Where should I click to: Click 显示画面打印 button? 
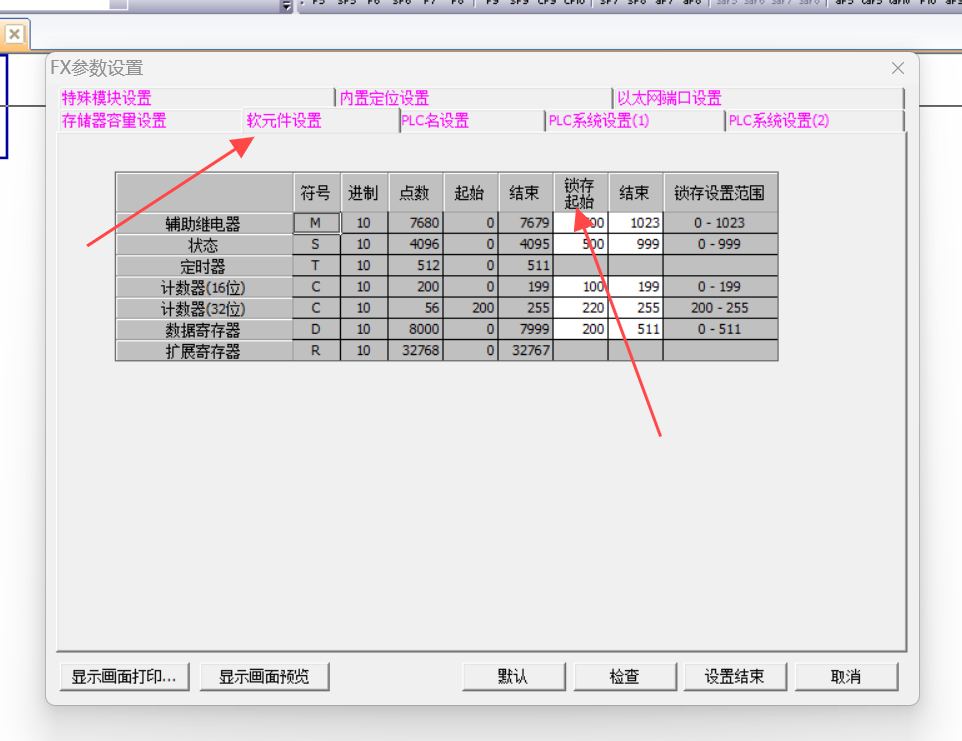point(124,676)
